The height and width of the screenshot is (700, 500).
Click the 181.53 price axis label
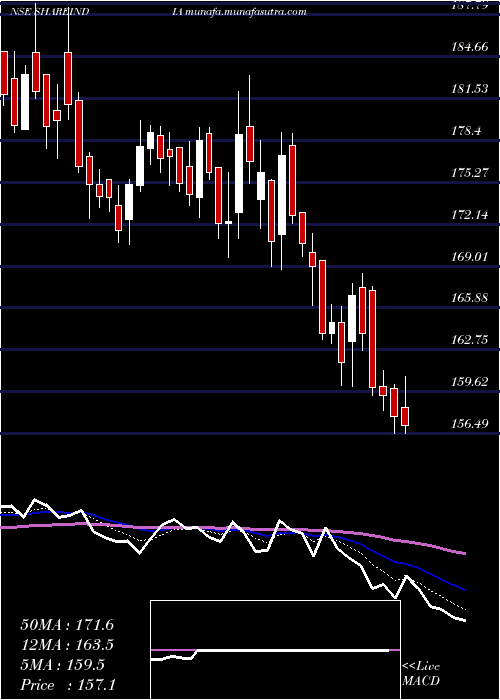470,88
